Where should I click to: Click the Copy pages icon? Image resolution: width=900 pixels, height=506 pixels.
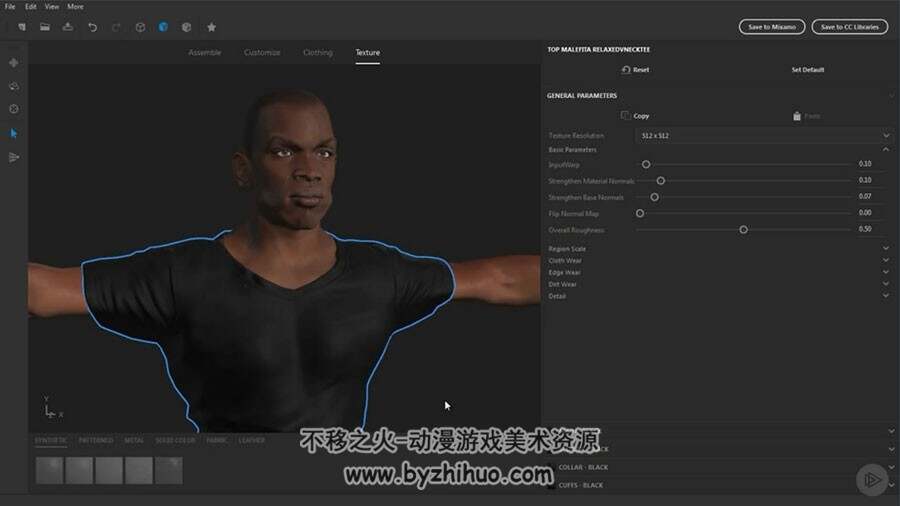click(625, 115)
